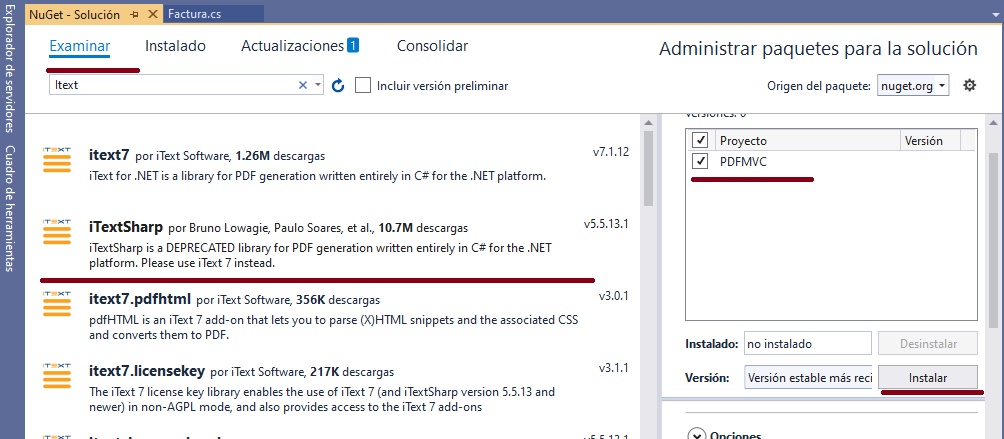
Task: Open the Actualizaciones tab
Action: pyautogui.click(x=293, y=46)
